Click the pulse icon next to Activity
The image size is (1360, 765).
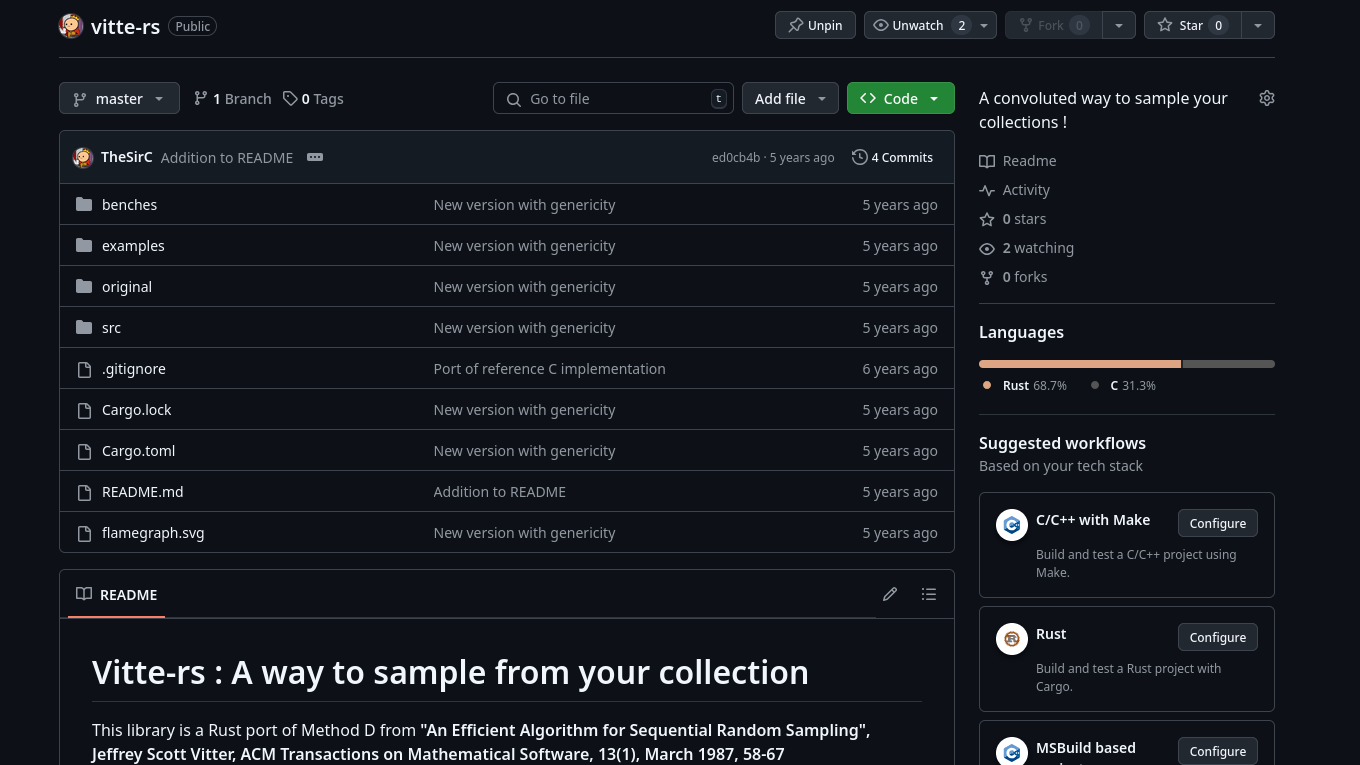click(x=987, y=190)
